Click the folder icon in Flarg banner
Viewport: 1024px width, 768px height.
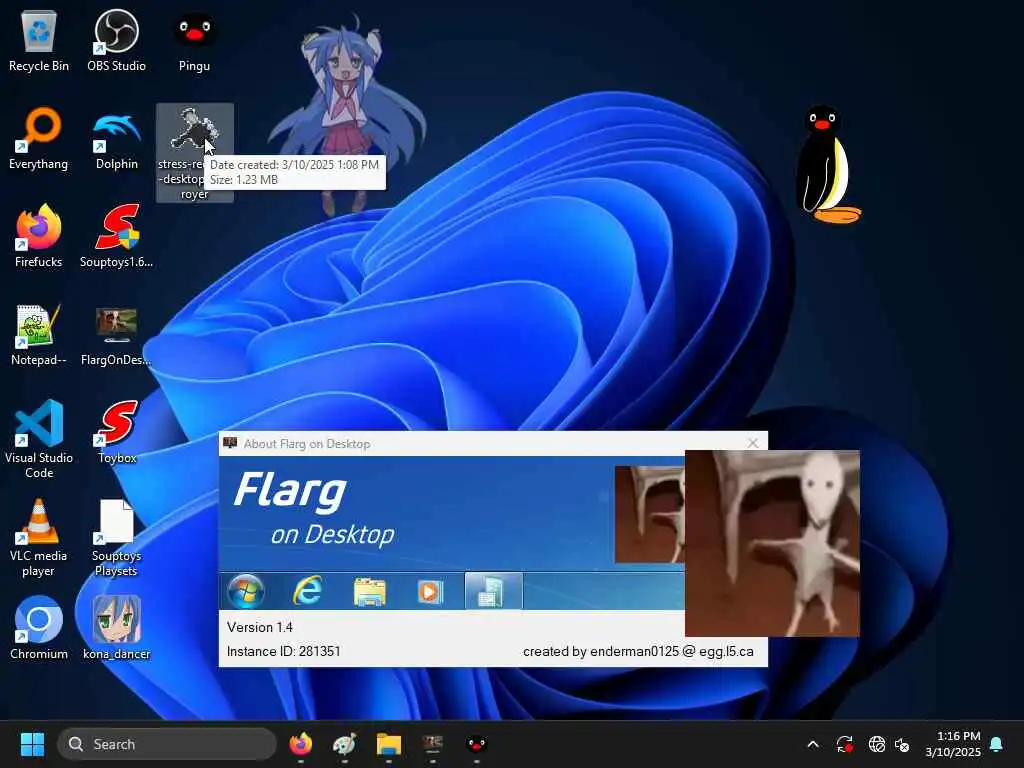pos(370,592)
